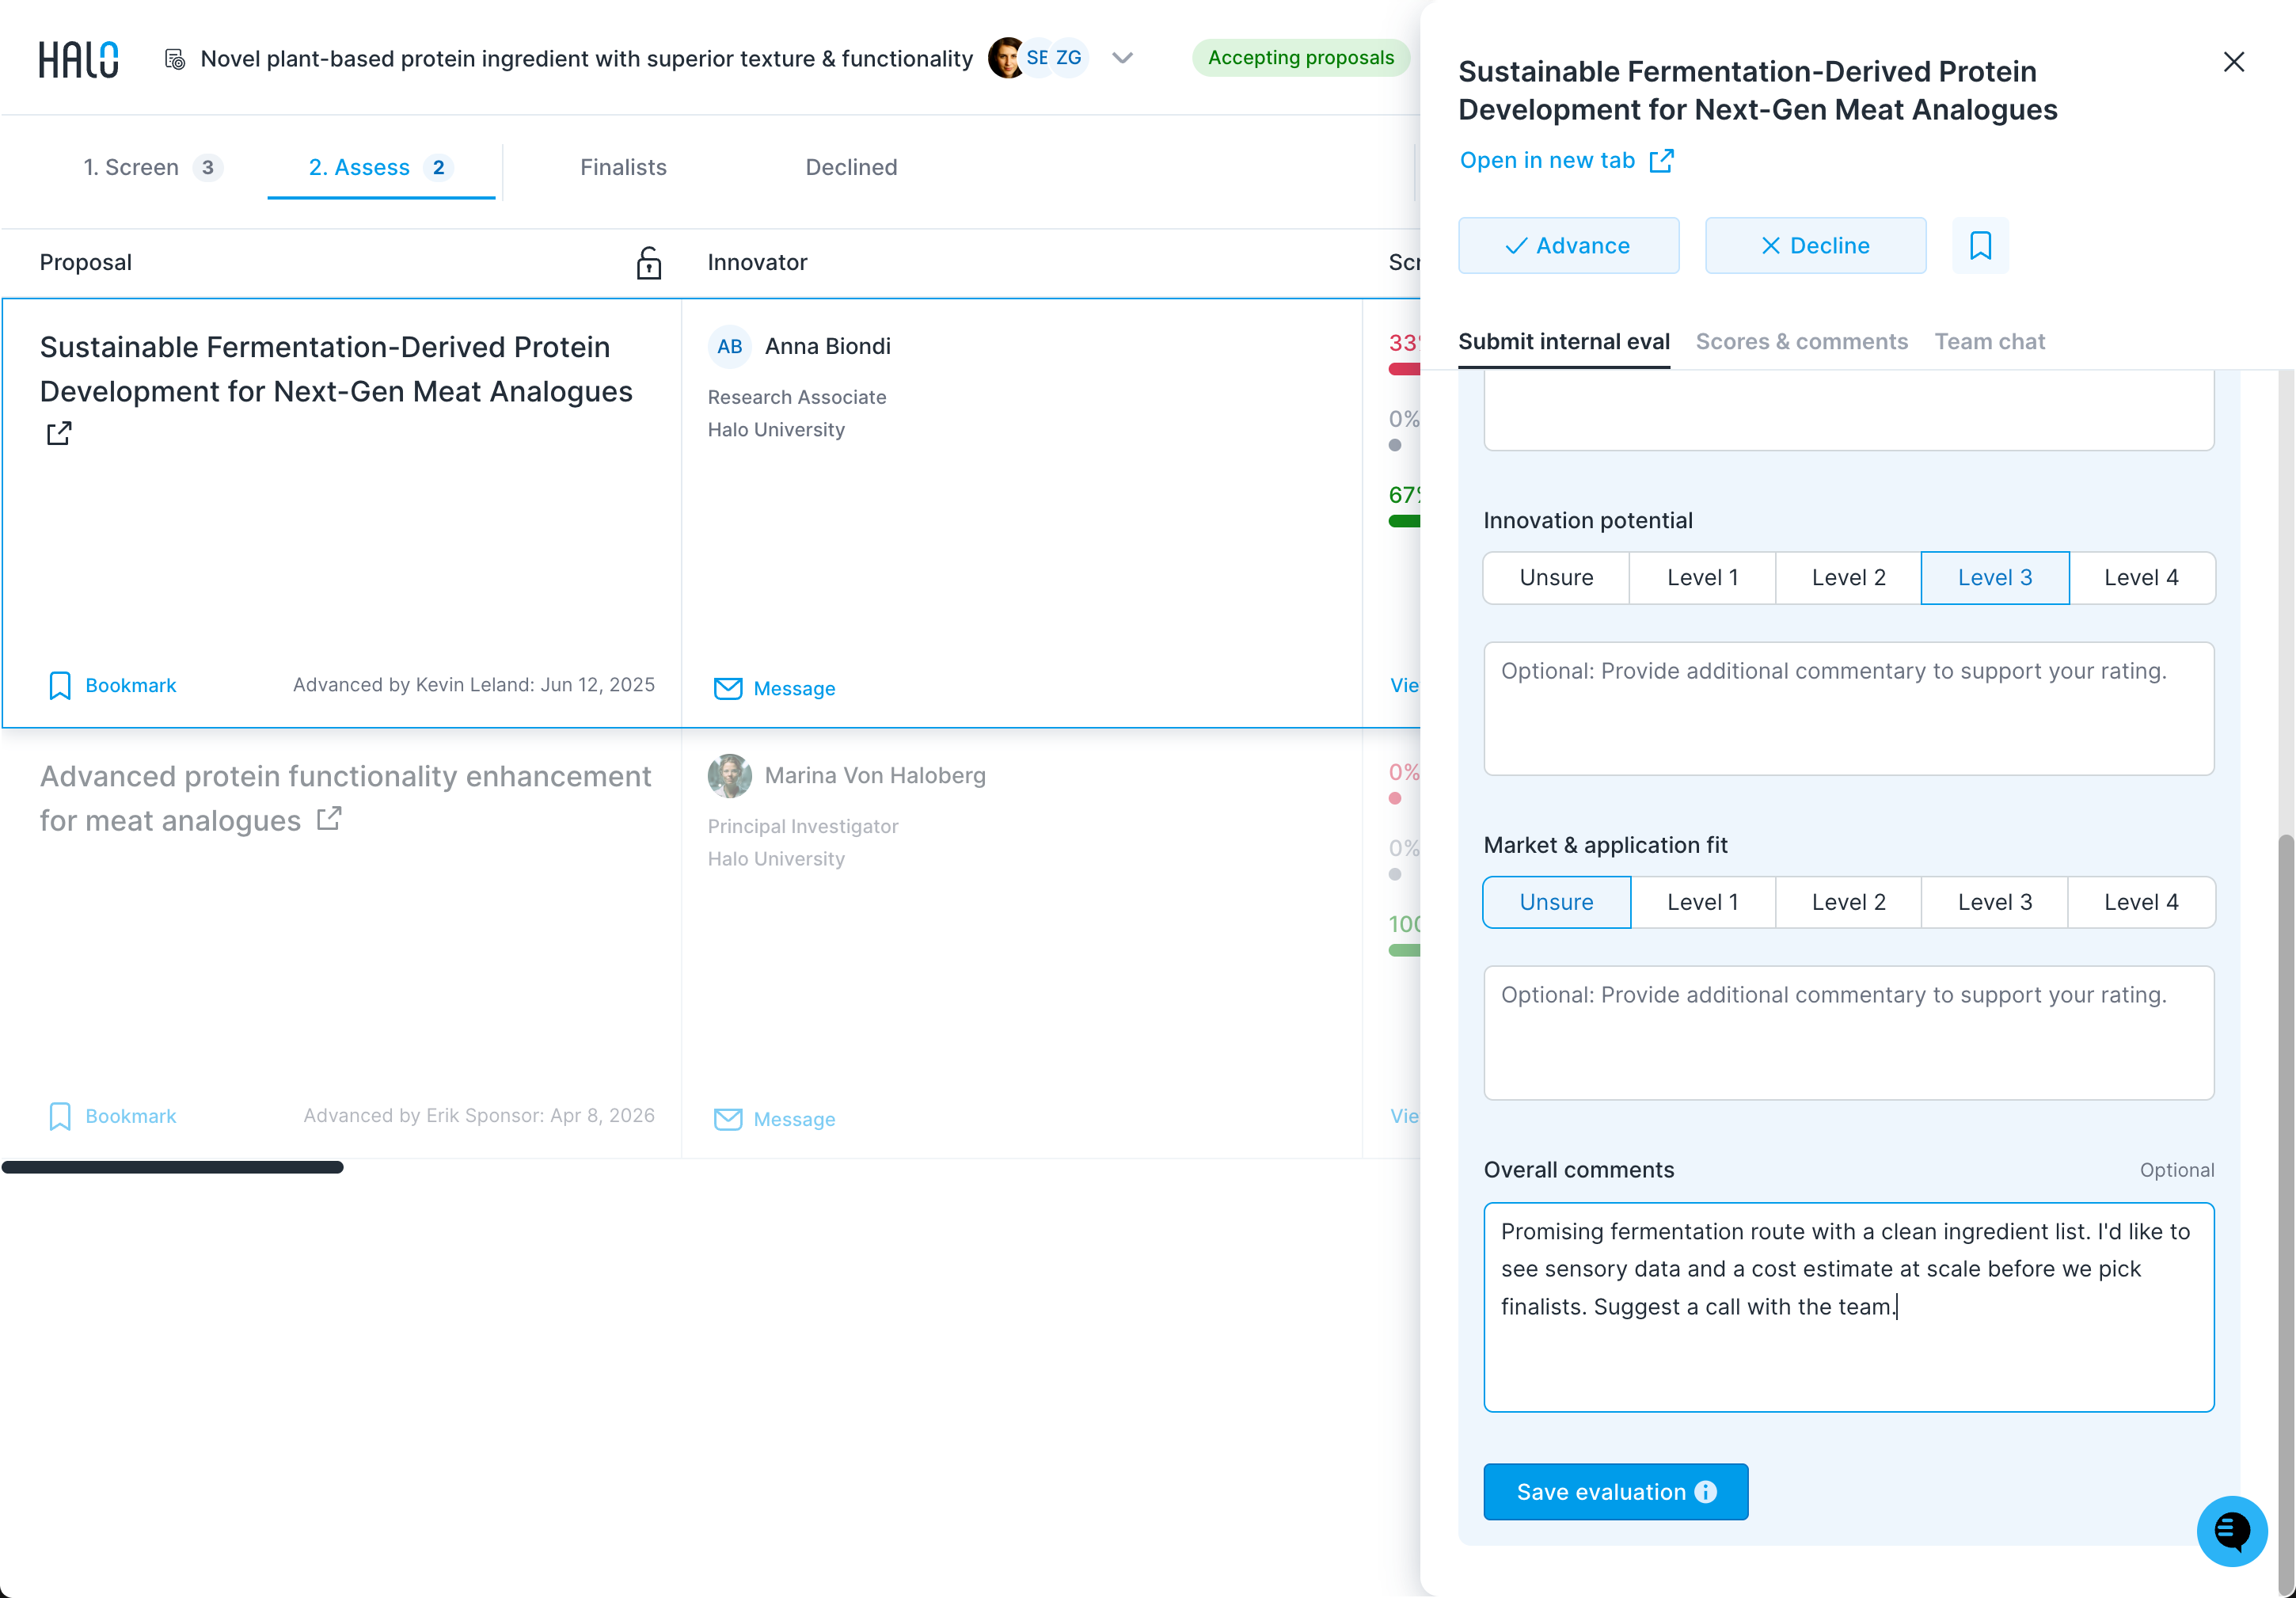Set Innovation potential to Level 4
Screen dimensions: 2296x1598
tap(2141, 578)
